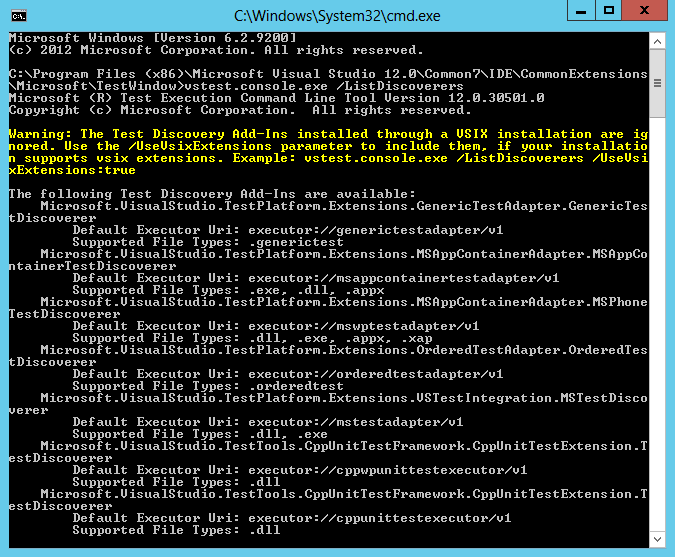
Task: Click the yellow 'xExtensions:true' text
Action: click(72, 170)
